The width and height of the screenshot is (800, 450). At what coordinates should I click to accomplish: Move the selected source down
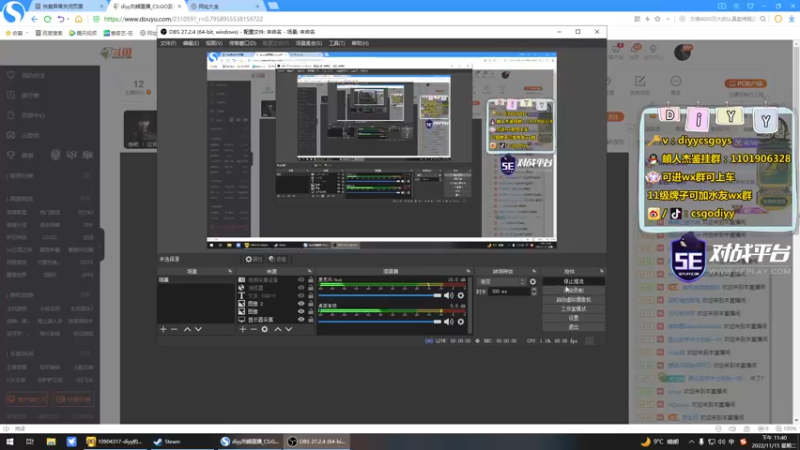point(288,330)
